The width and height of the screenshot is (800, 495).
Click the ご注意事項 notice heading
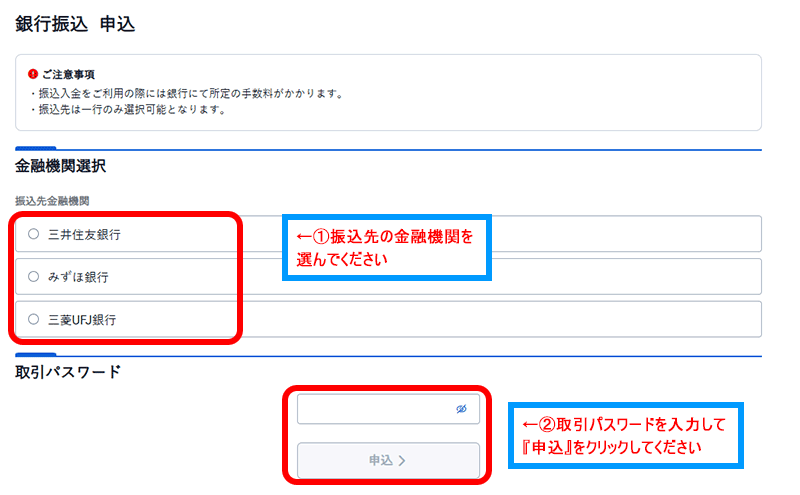coord(68,75)
